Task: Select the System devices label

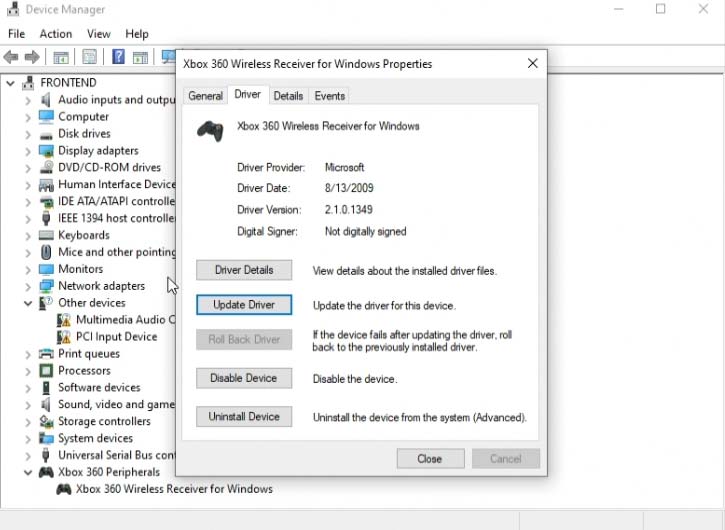Action: [x=95, y=438]
